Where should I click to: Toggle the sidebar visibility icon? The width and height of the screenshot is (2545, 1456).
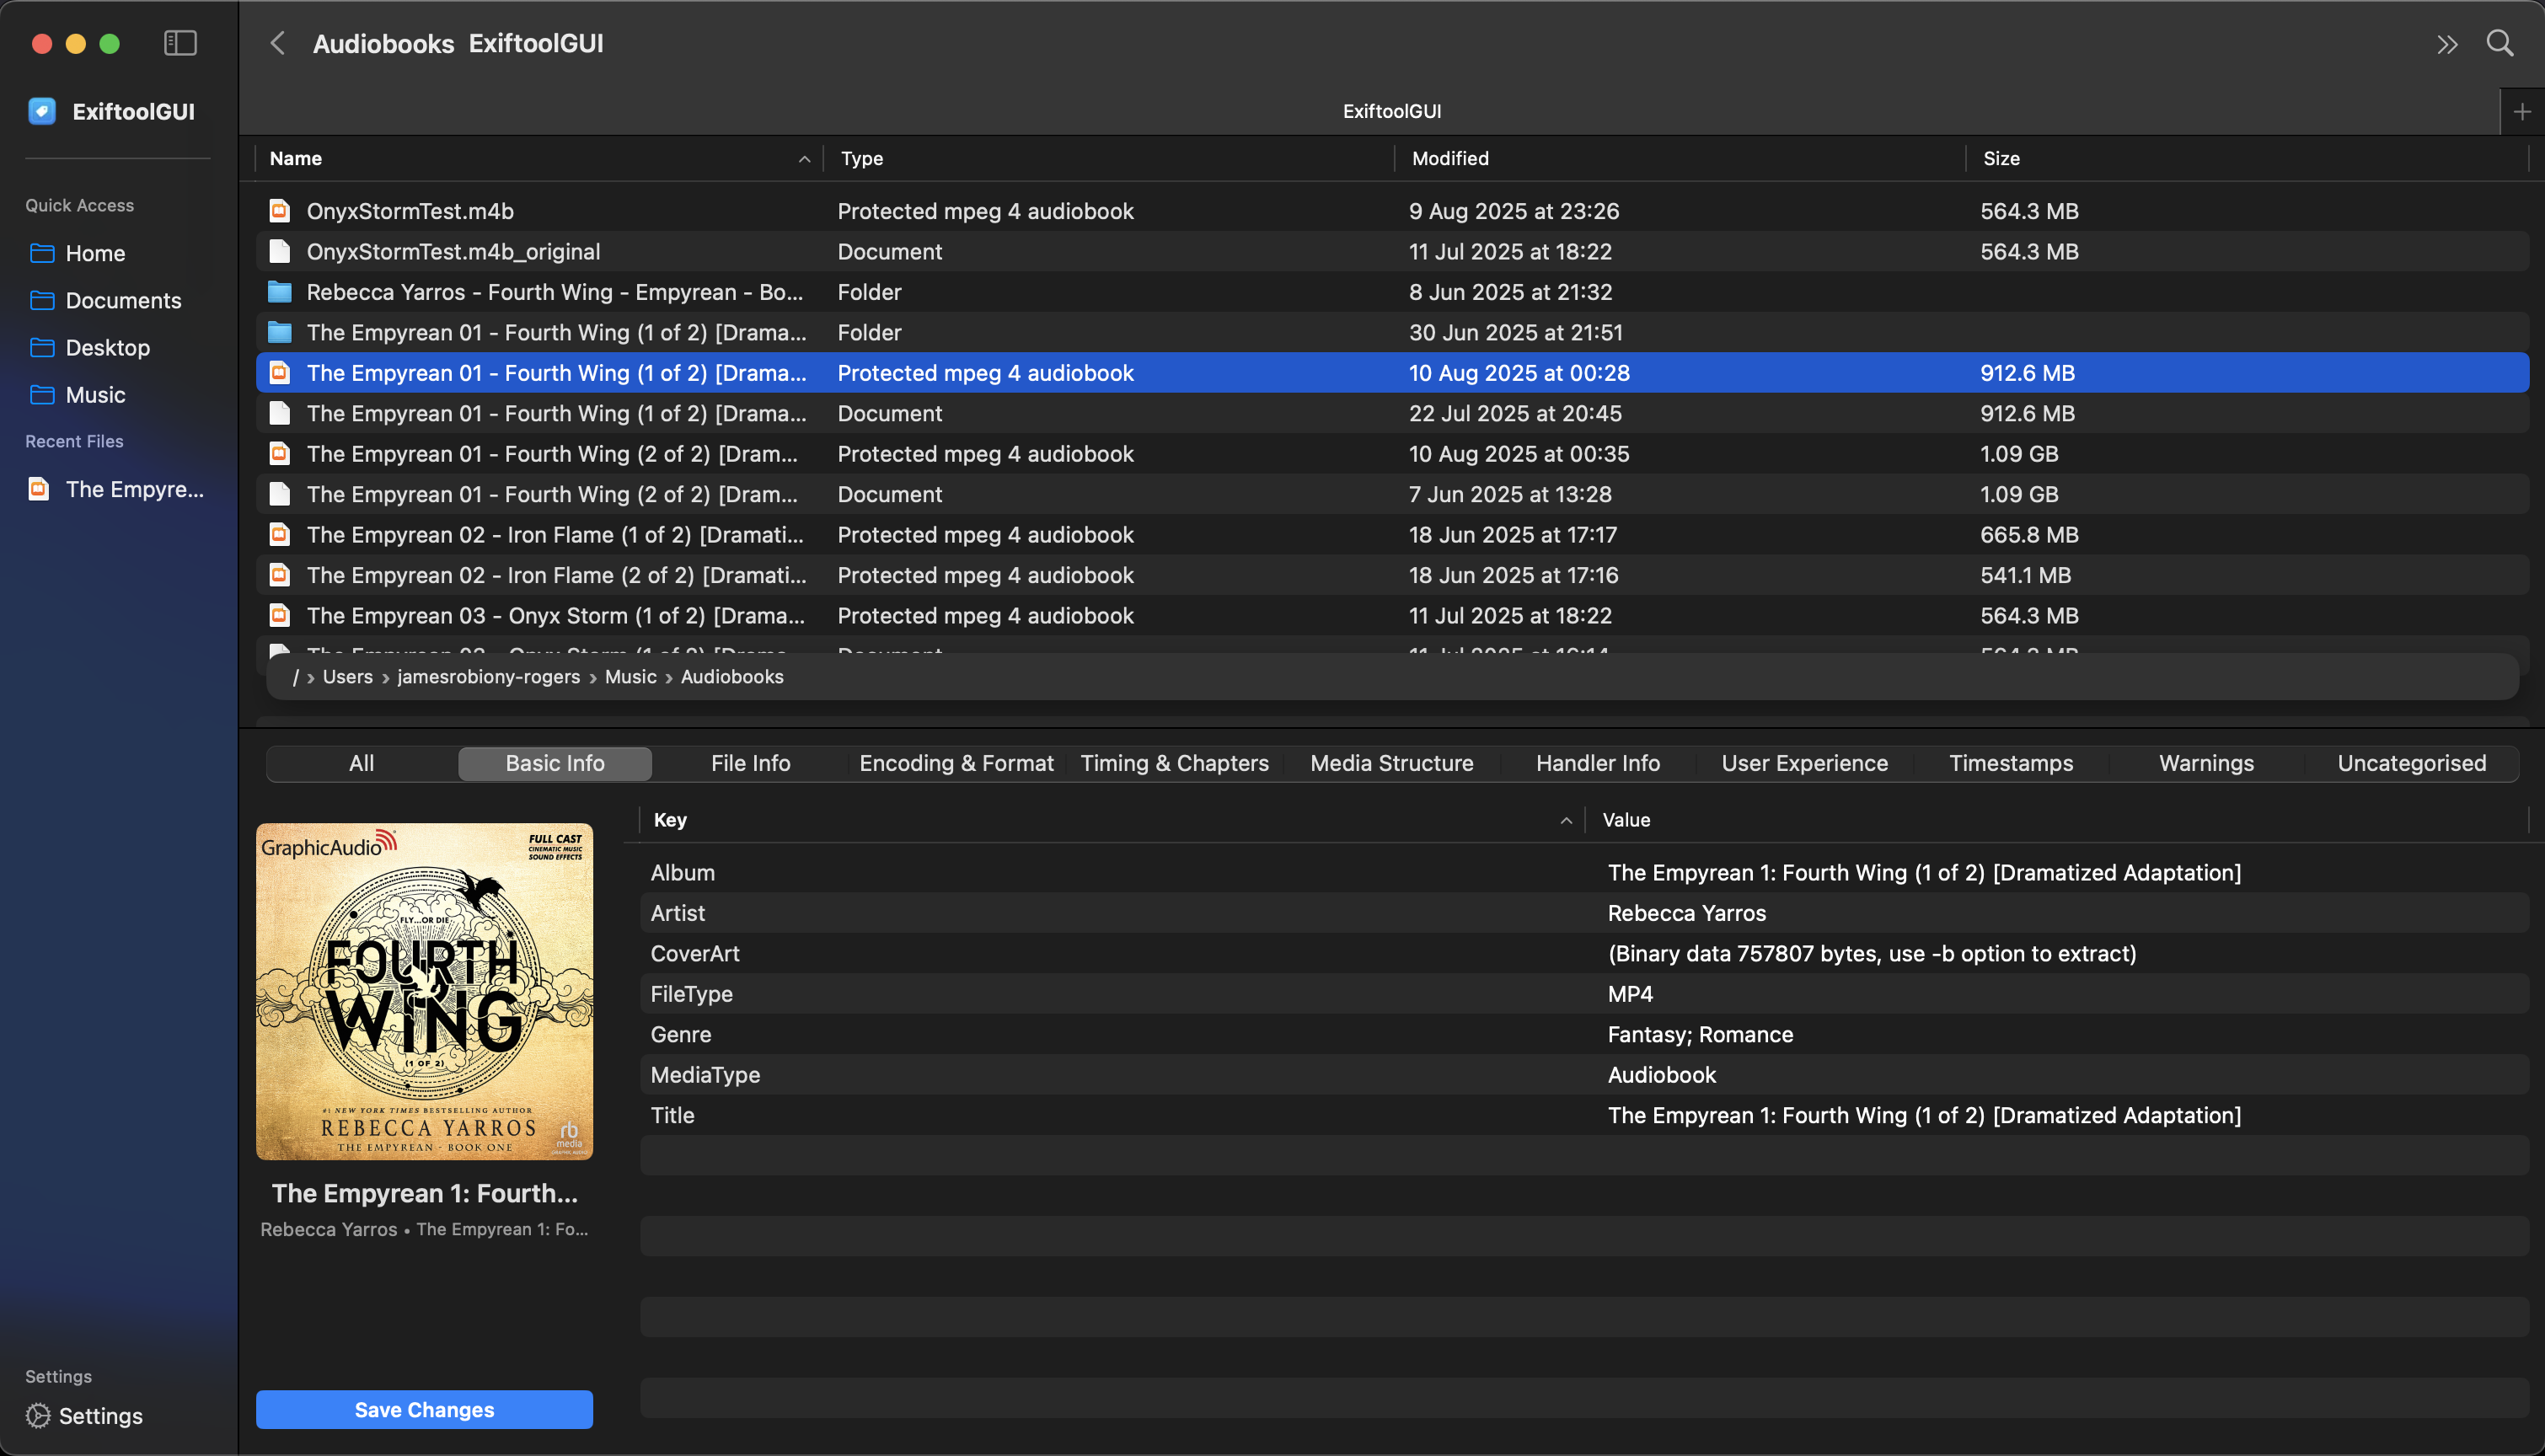click(x=180, y=43)
